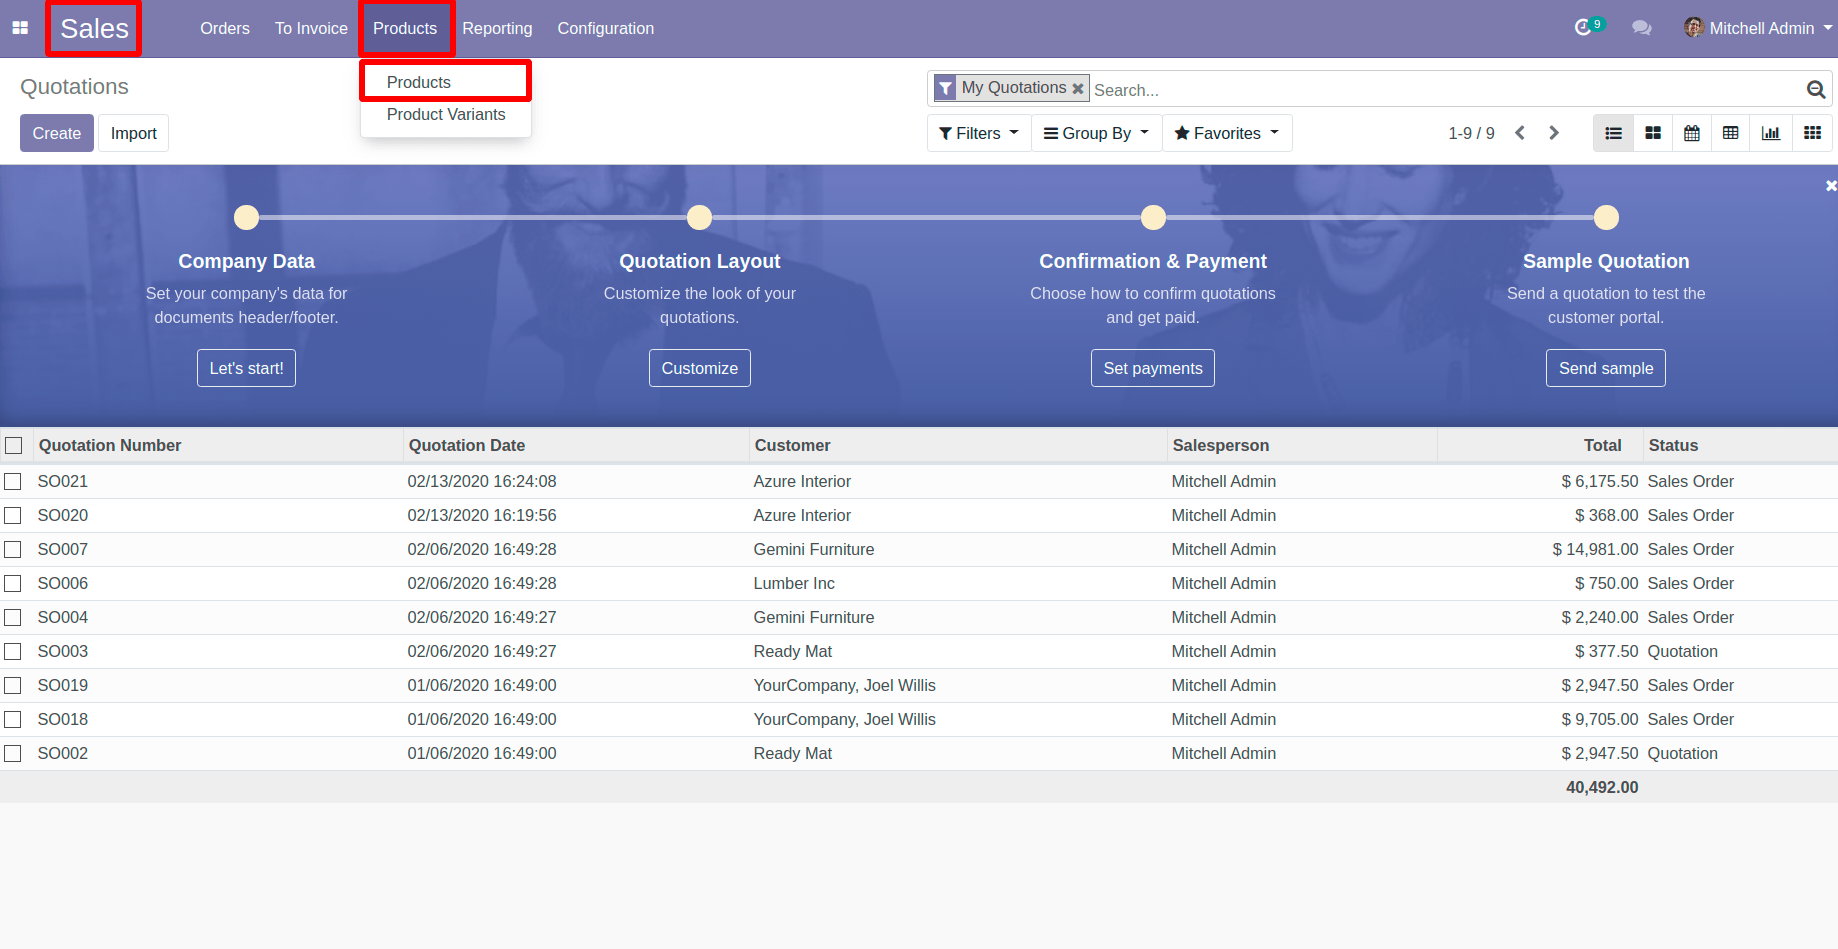Click the Sample Quotation step dot
The height and width of the screenshot is (949, 1838).
(x=1606, y=217)
